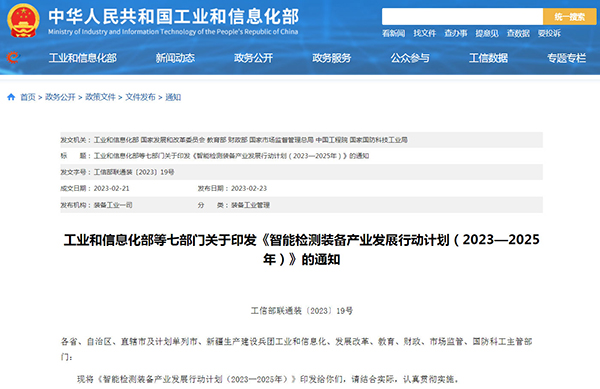Viewport: 600px width, 389px height.
Task: Click 政策文件 in the breadcrumb
Action: [100, 97]
